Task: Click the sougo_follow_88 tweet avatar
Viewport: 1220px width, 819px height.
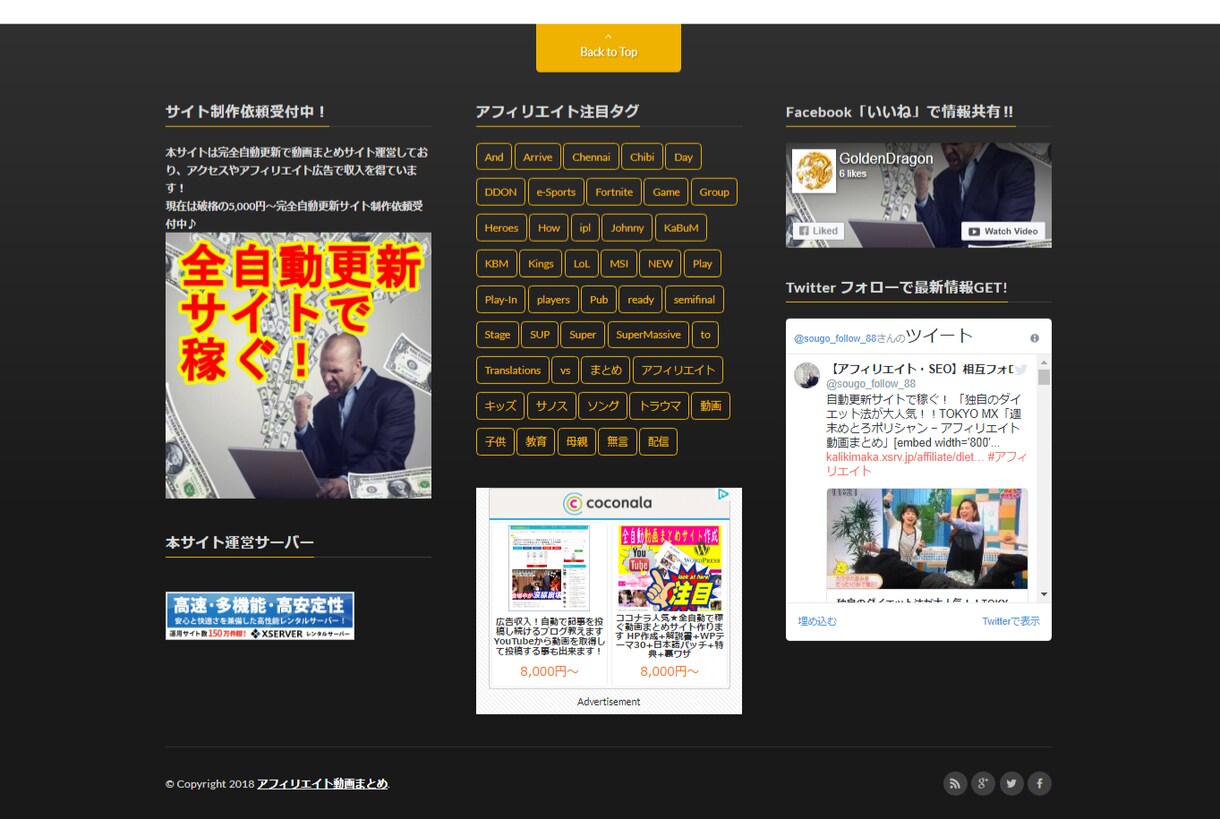Action: 807,375
